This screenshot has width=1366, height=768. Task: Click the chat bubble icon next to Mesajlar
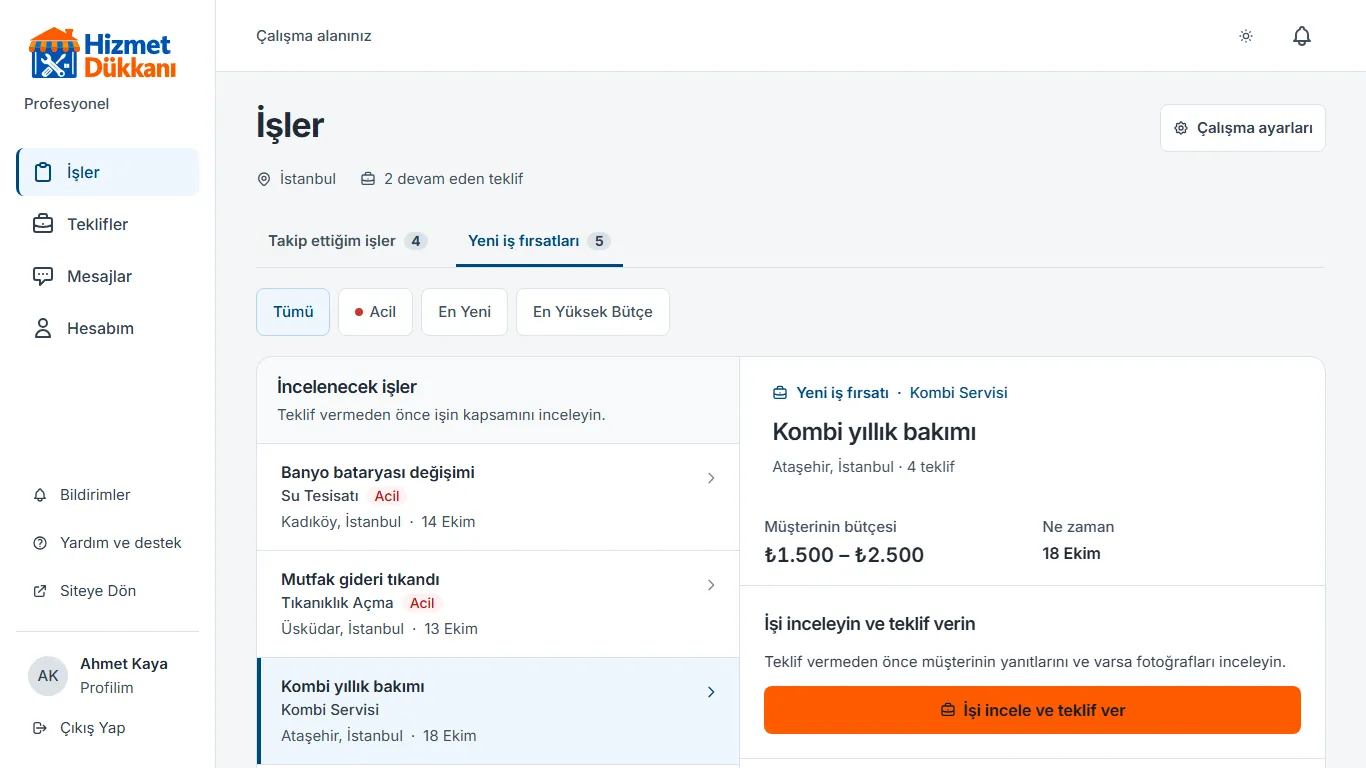pyautogui.click(x=43, y=276)
